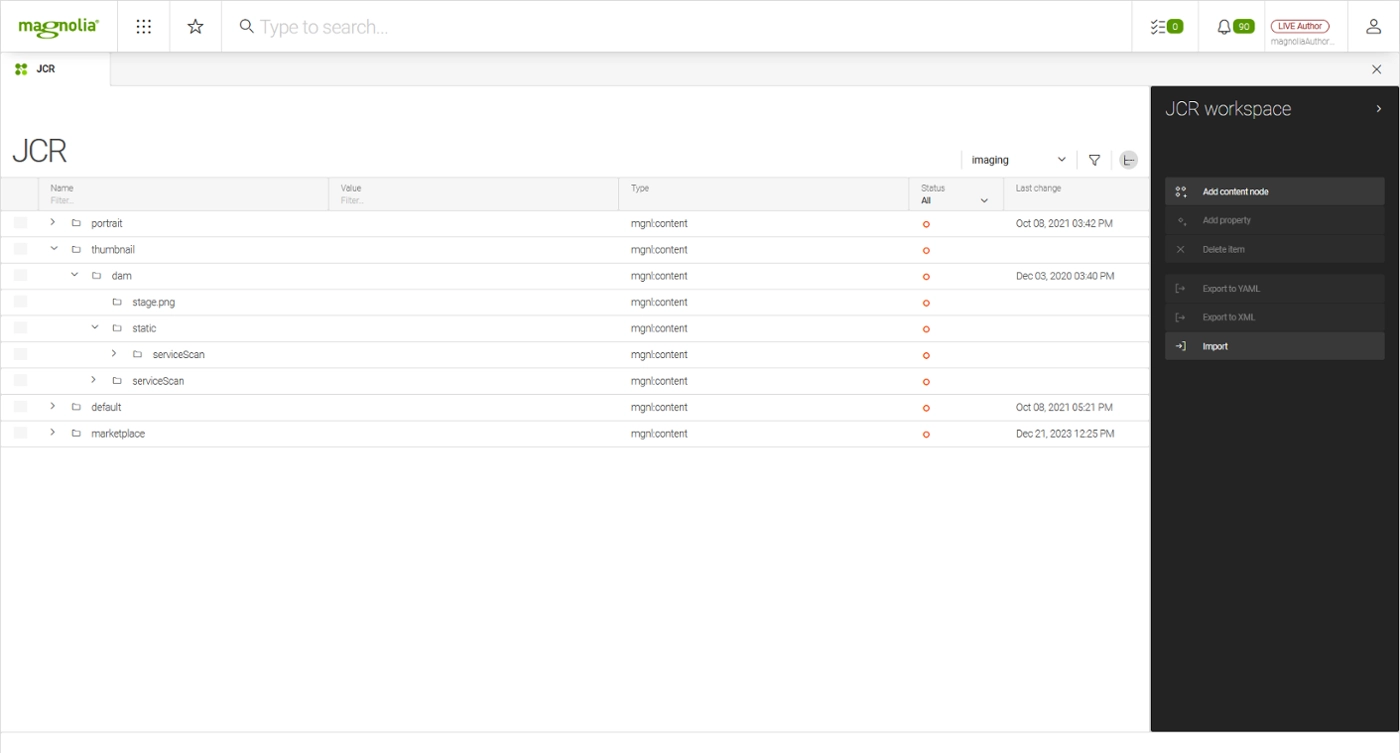The width and height of the screenshot is (1400, 753).
Task: Collapse the JCR workspace panel arrow
Action: tap(1378, 109)
